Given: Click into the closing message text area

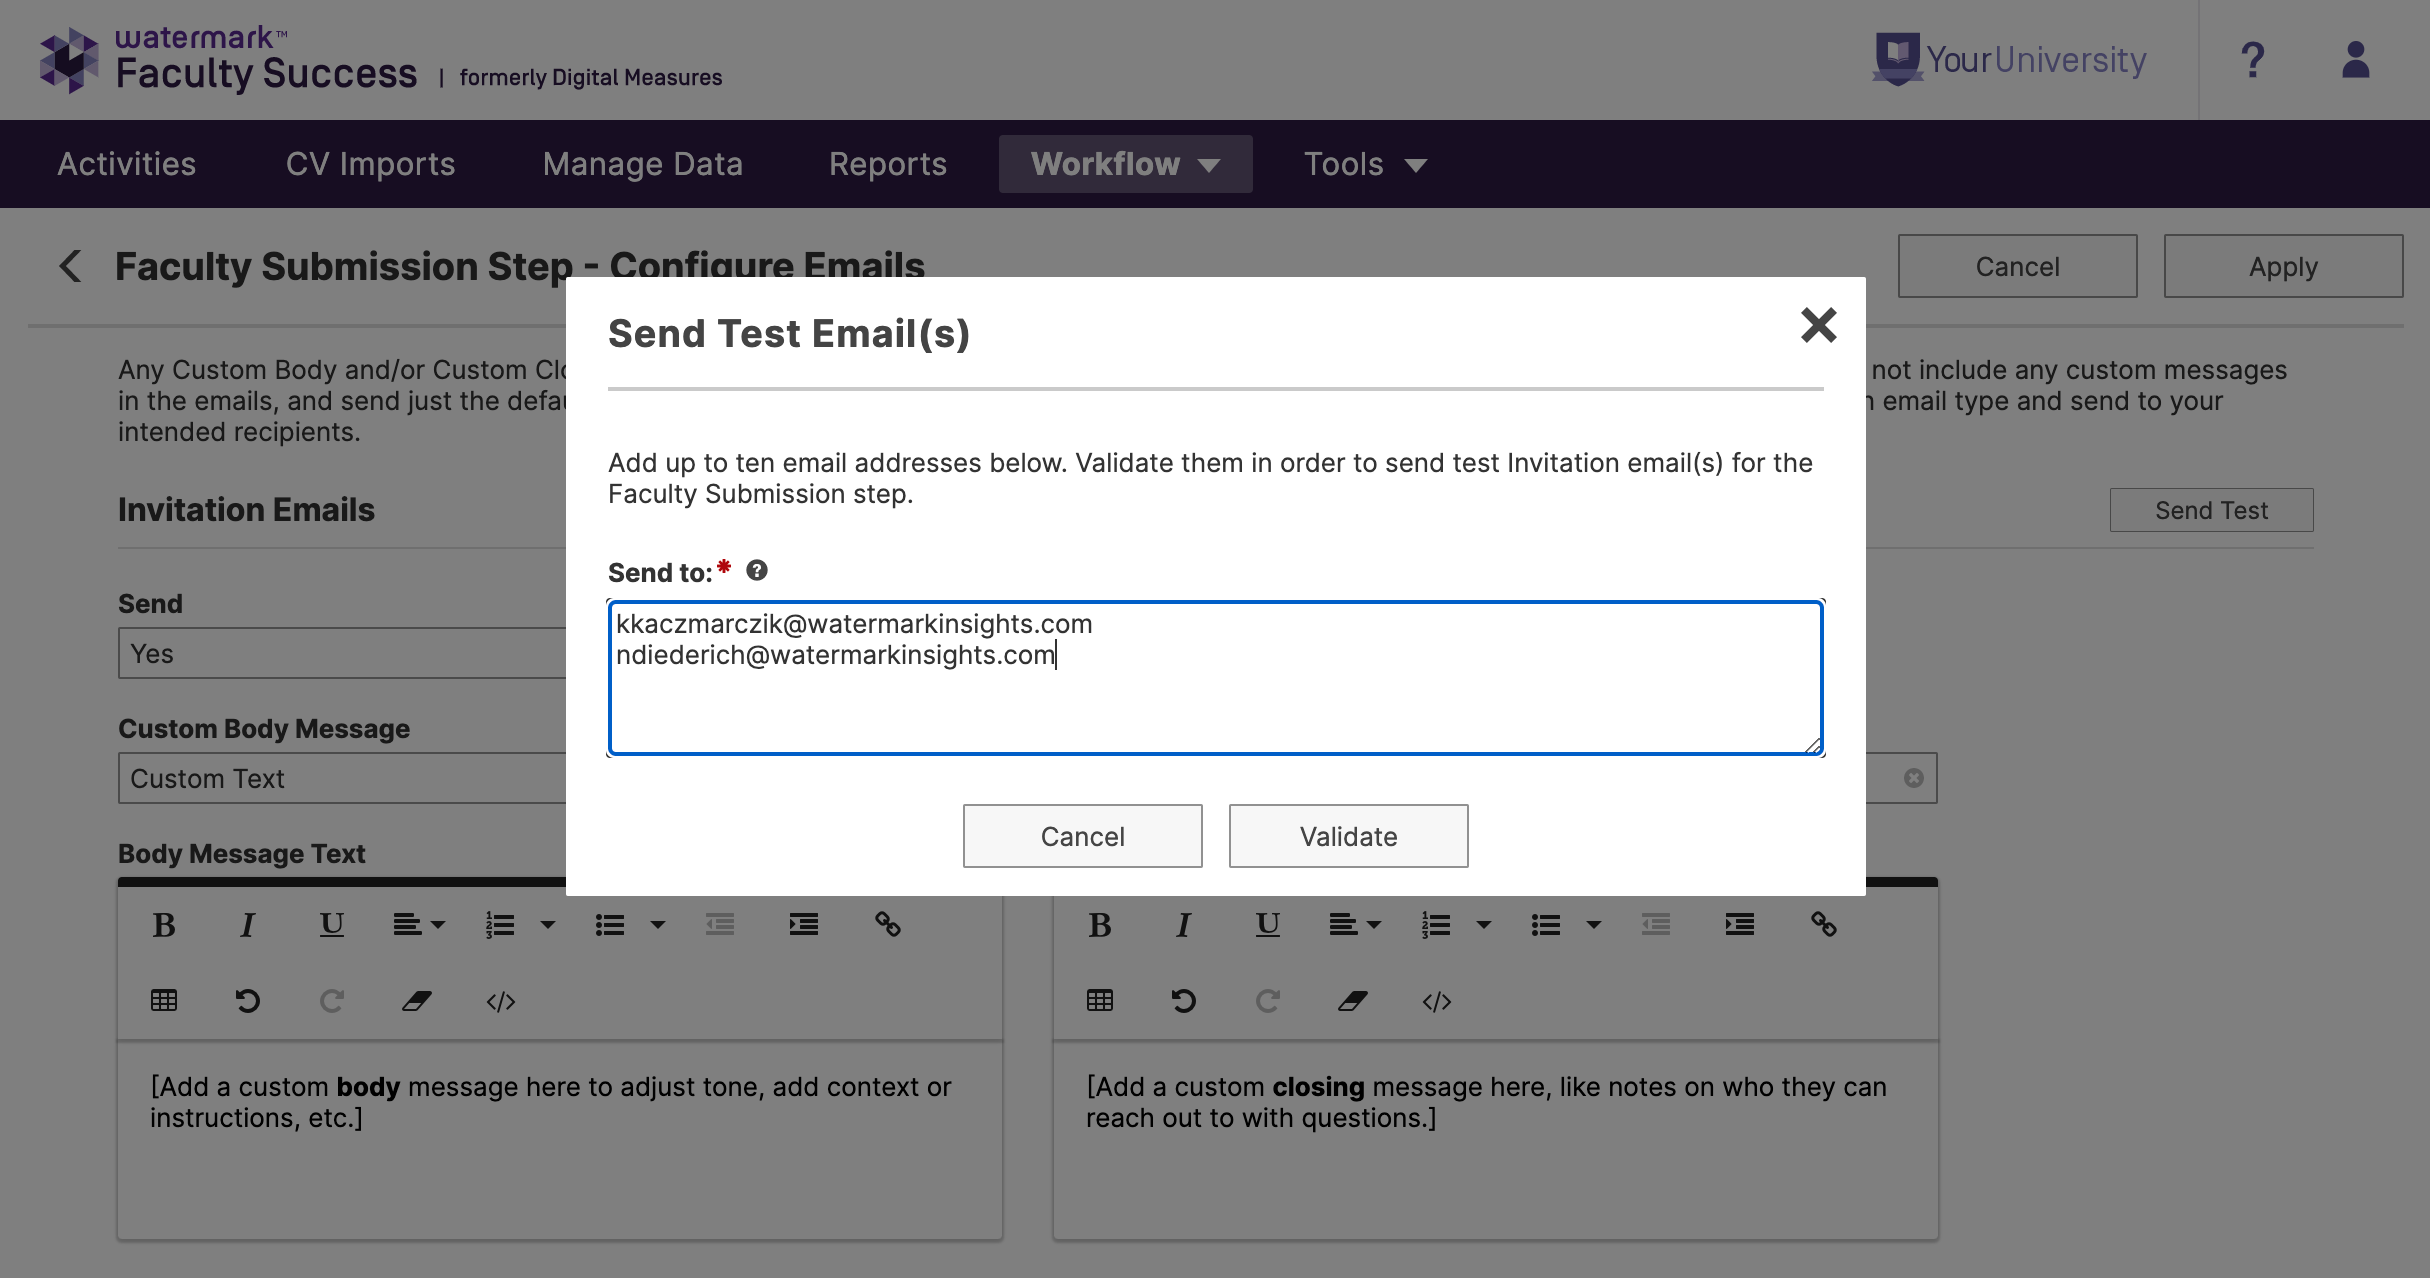Looking at the screenshot, I should point(1496,1140).
